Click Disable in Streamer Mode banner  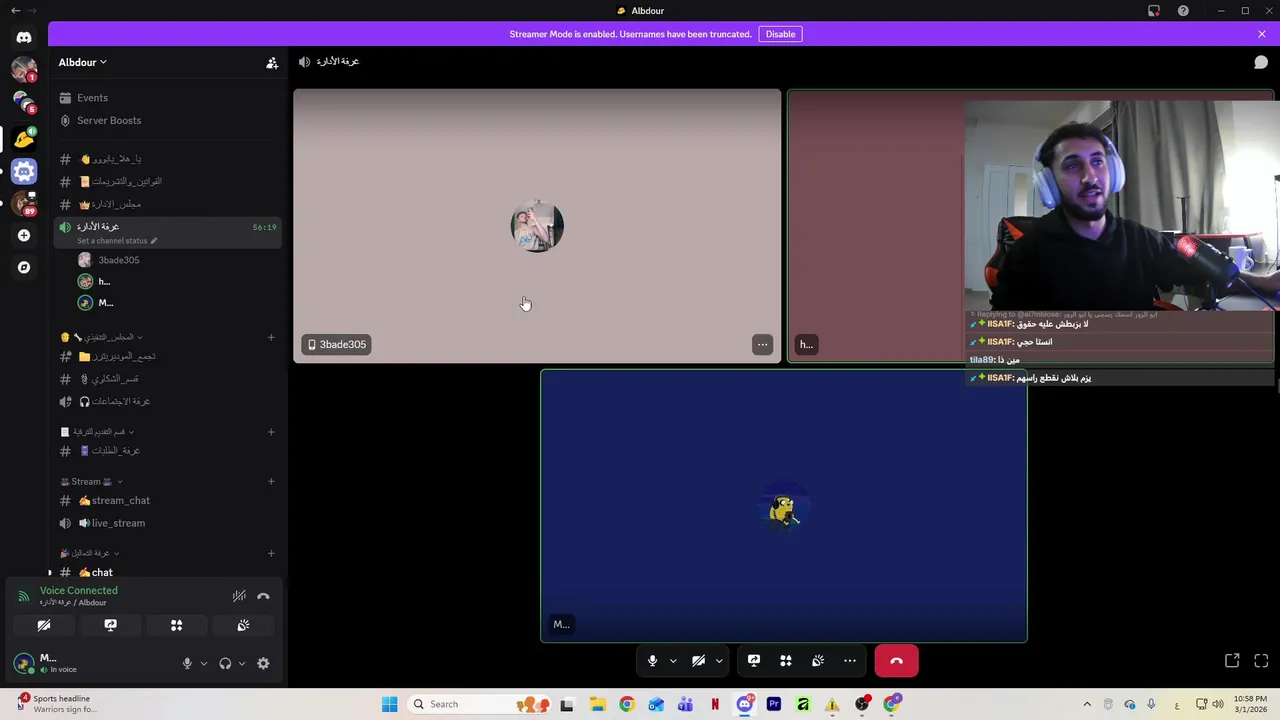click(x=780, y=34)
